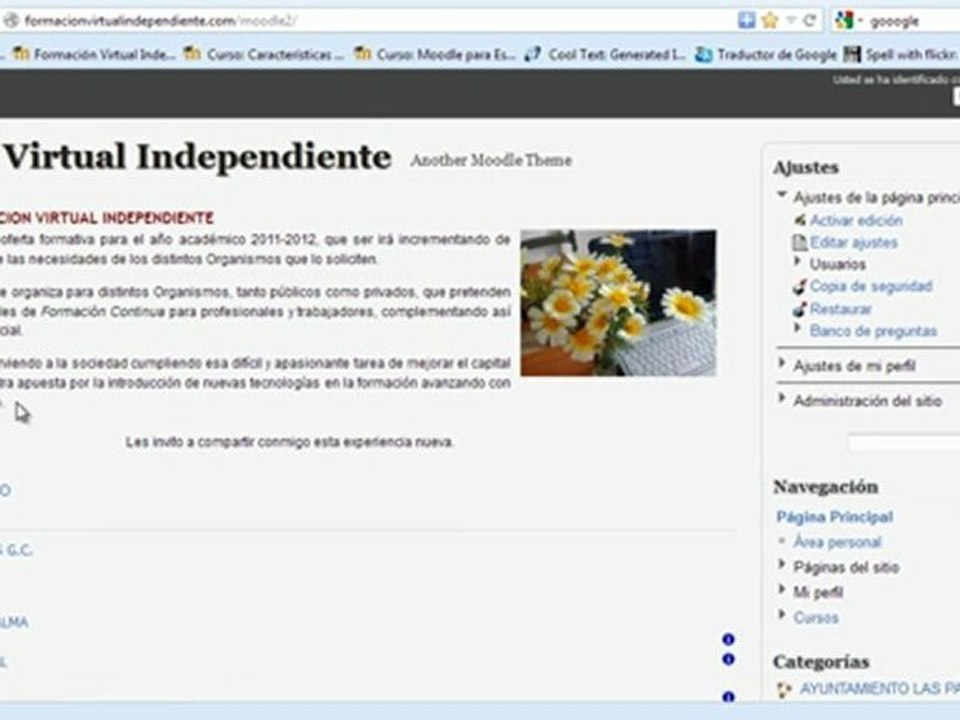Click the 'Virtual Independiente' site heading
Image resolution: width=960 pixels, height=720 pixels.
pos(196,156)
